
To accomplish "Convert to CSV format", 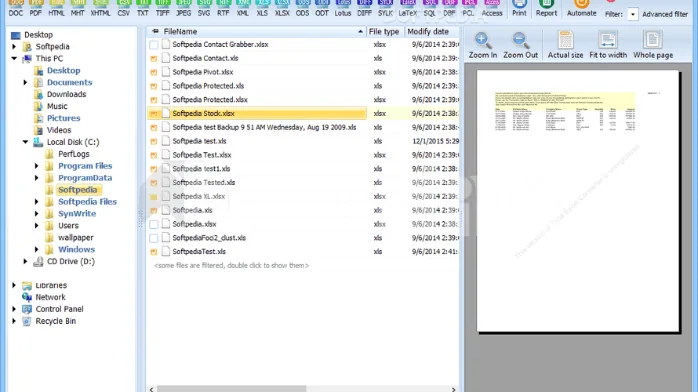I will point(123,8).
